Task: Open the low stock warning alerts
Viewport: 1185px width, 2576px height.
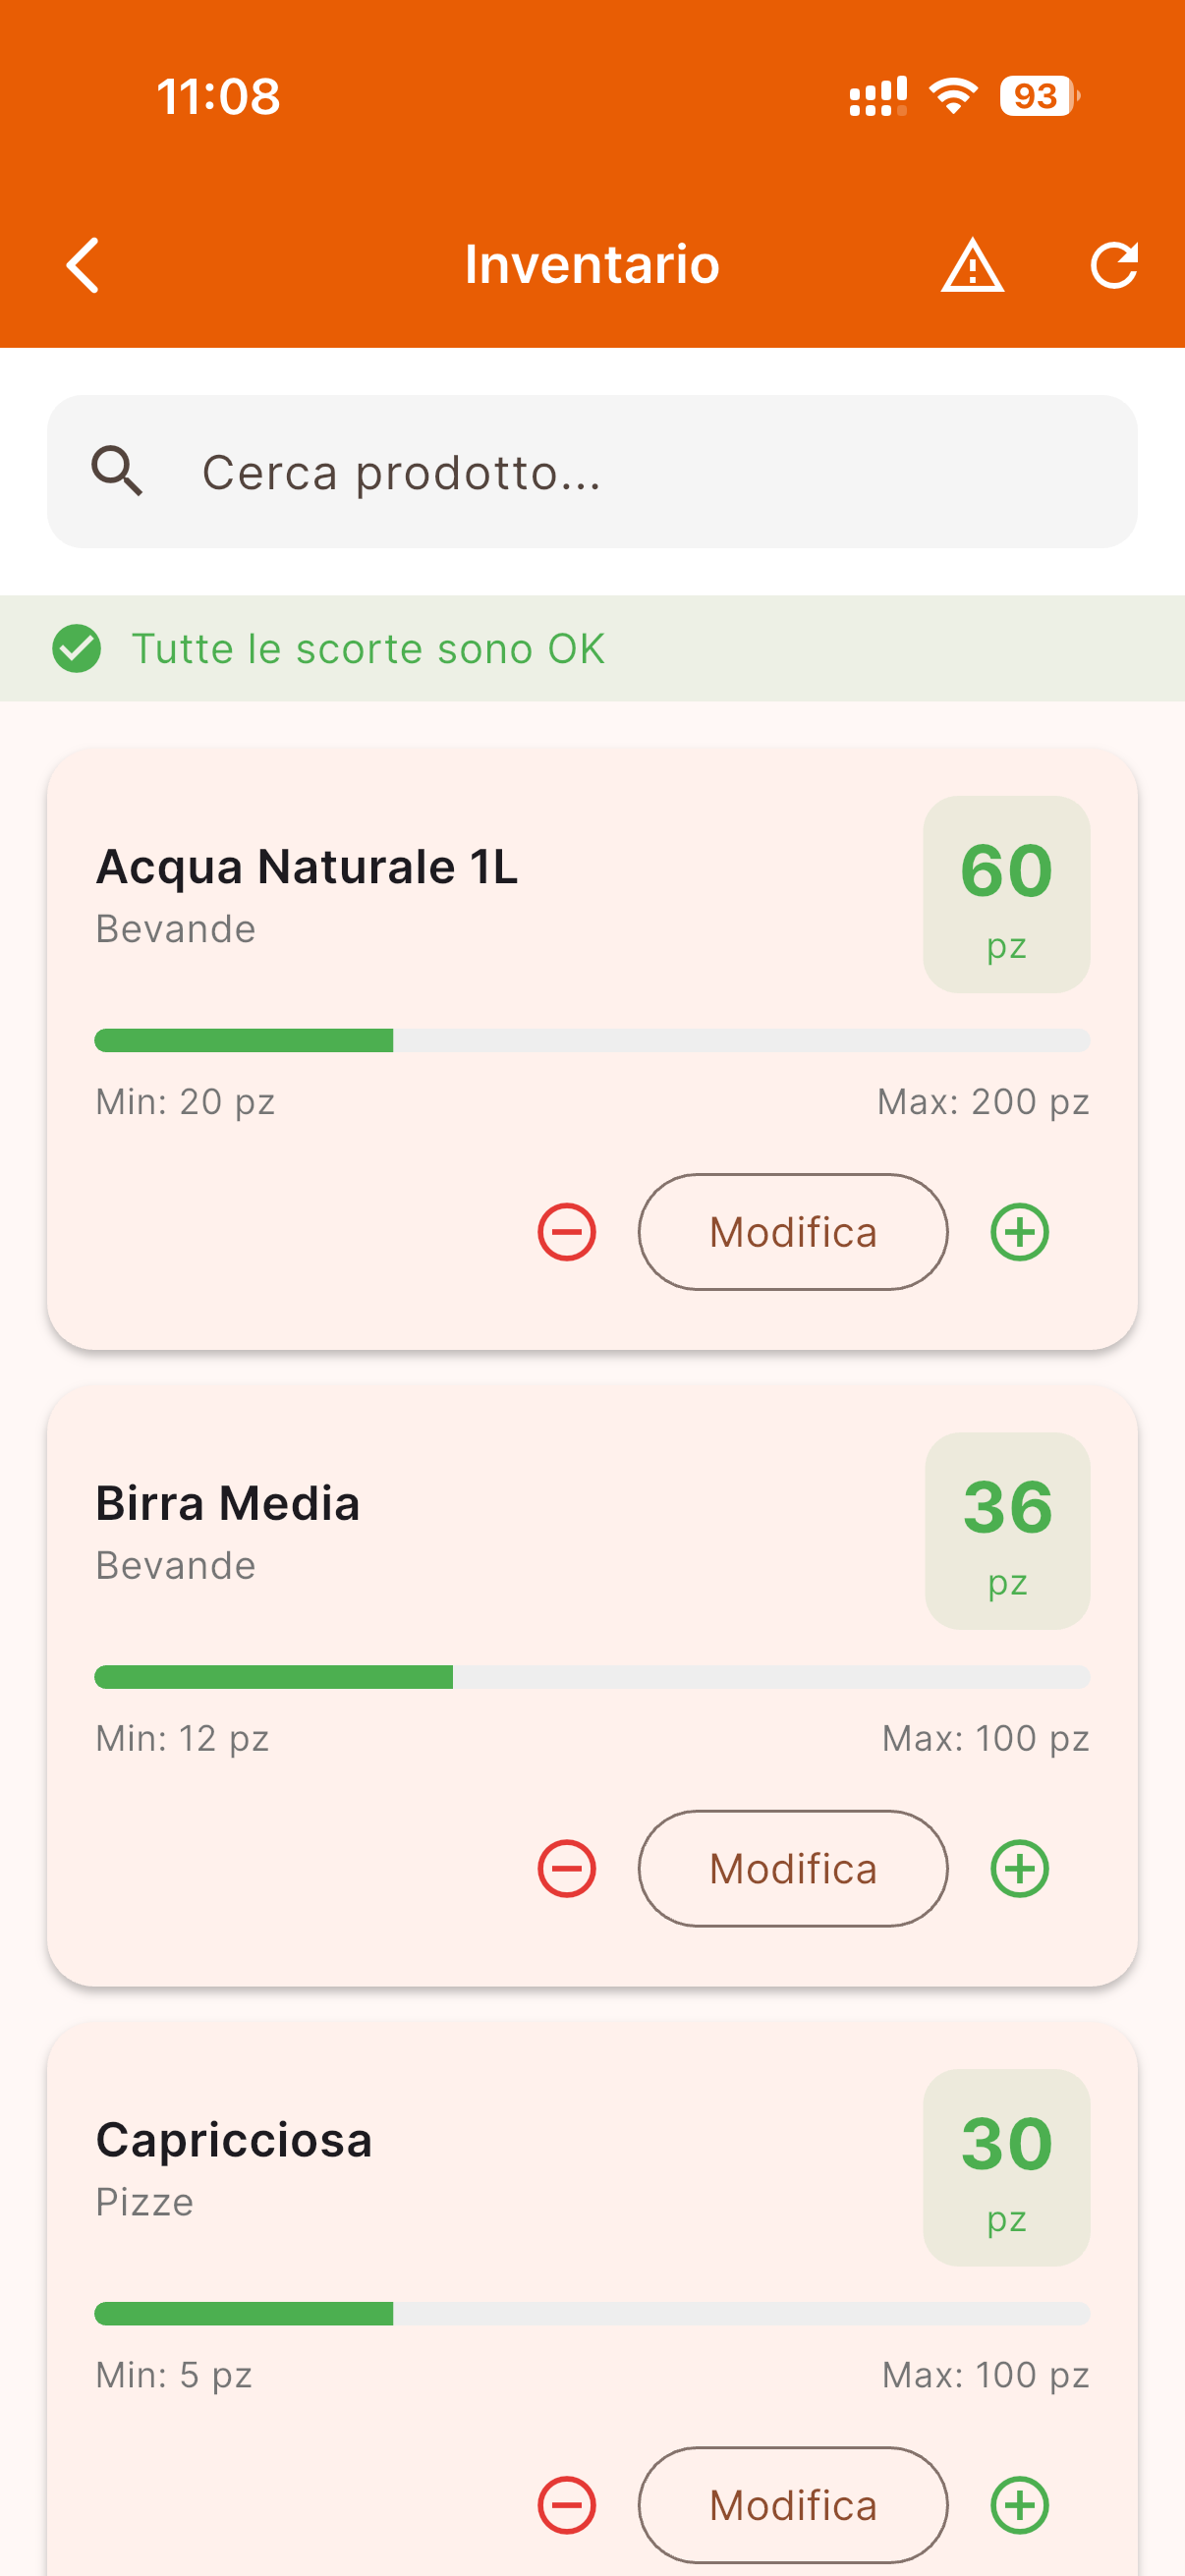Action: (972, 265)
